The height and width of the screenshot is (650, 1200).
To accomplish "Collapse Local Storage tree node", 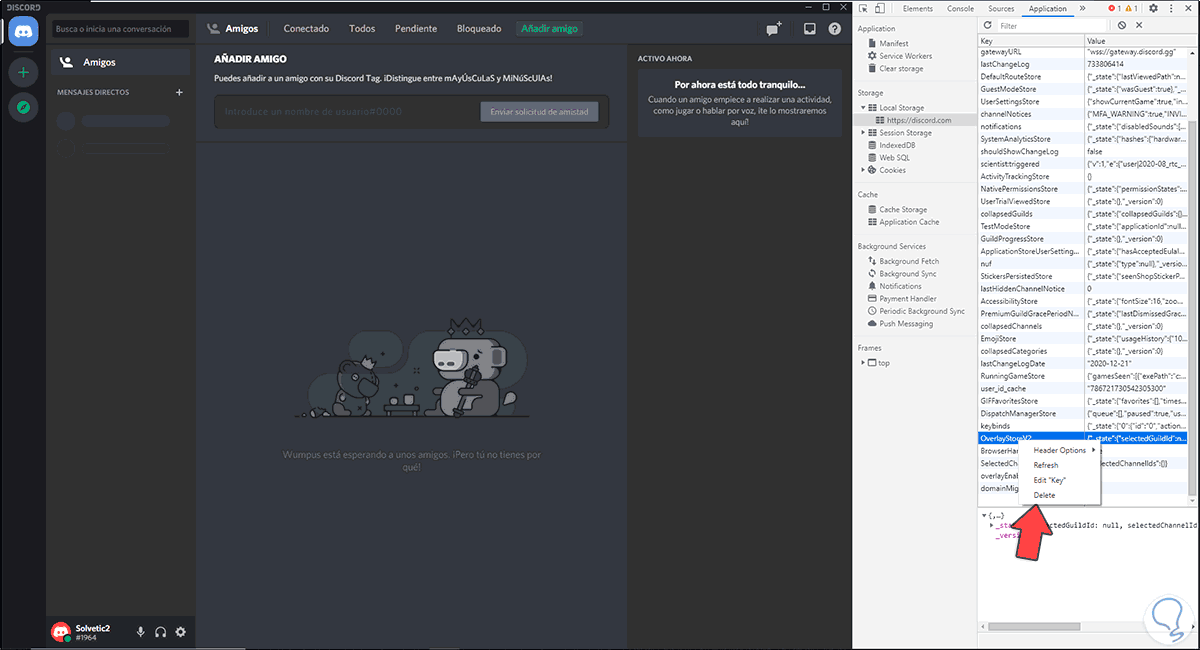I will pyautogui.click(x=862, y=107).
